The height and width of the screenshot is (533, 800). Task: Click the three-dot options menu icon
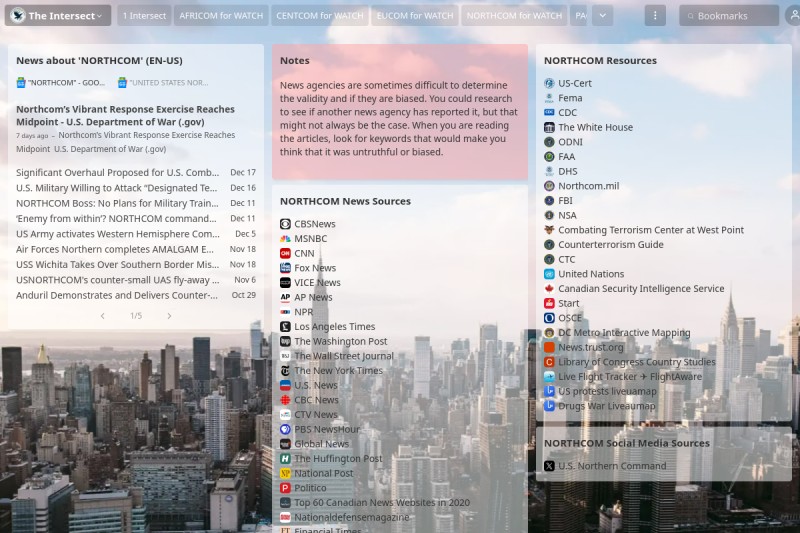click(x=655, y=16)
